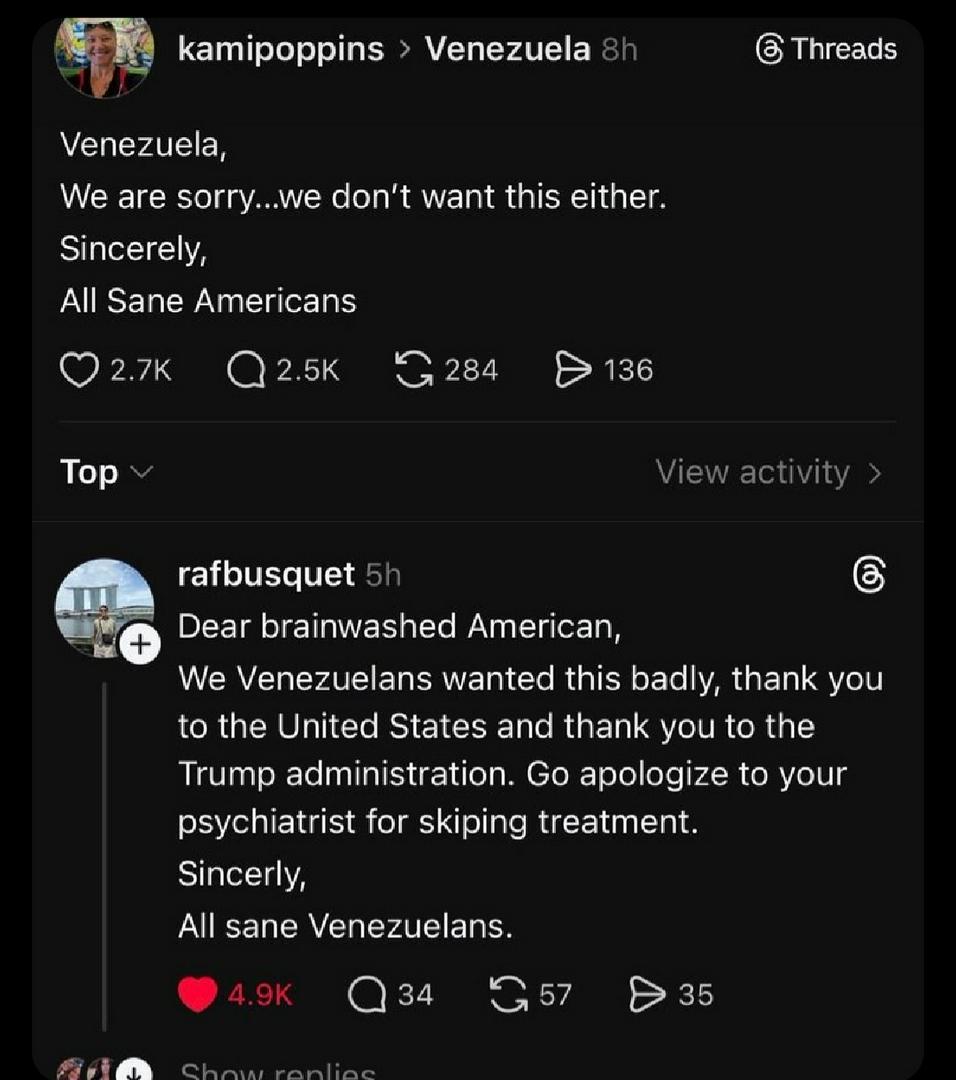Screen dimensions: 956x1080
Task: View rafbusquet's avatar photo
Action: point(104,607)
